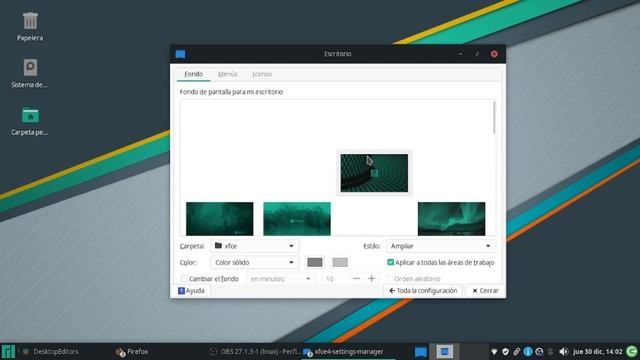This screenshot has width=640, height=360.
Task: Click the green session icon at the panel's end
Action: click(632, 351)
